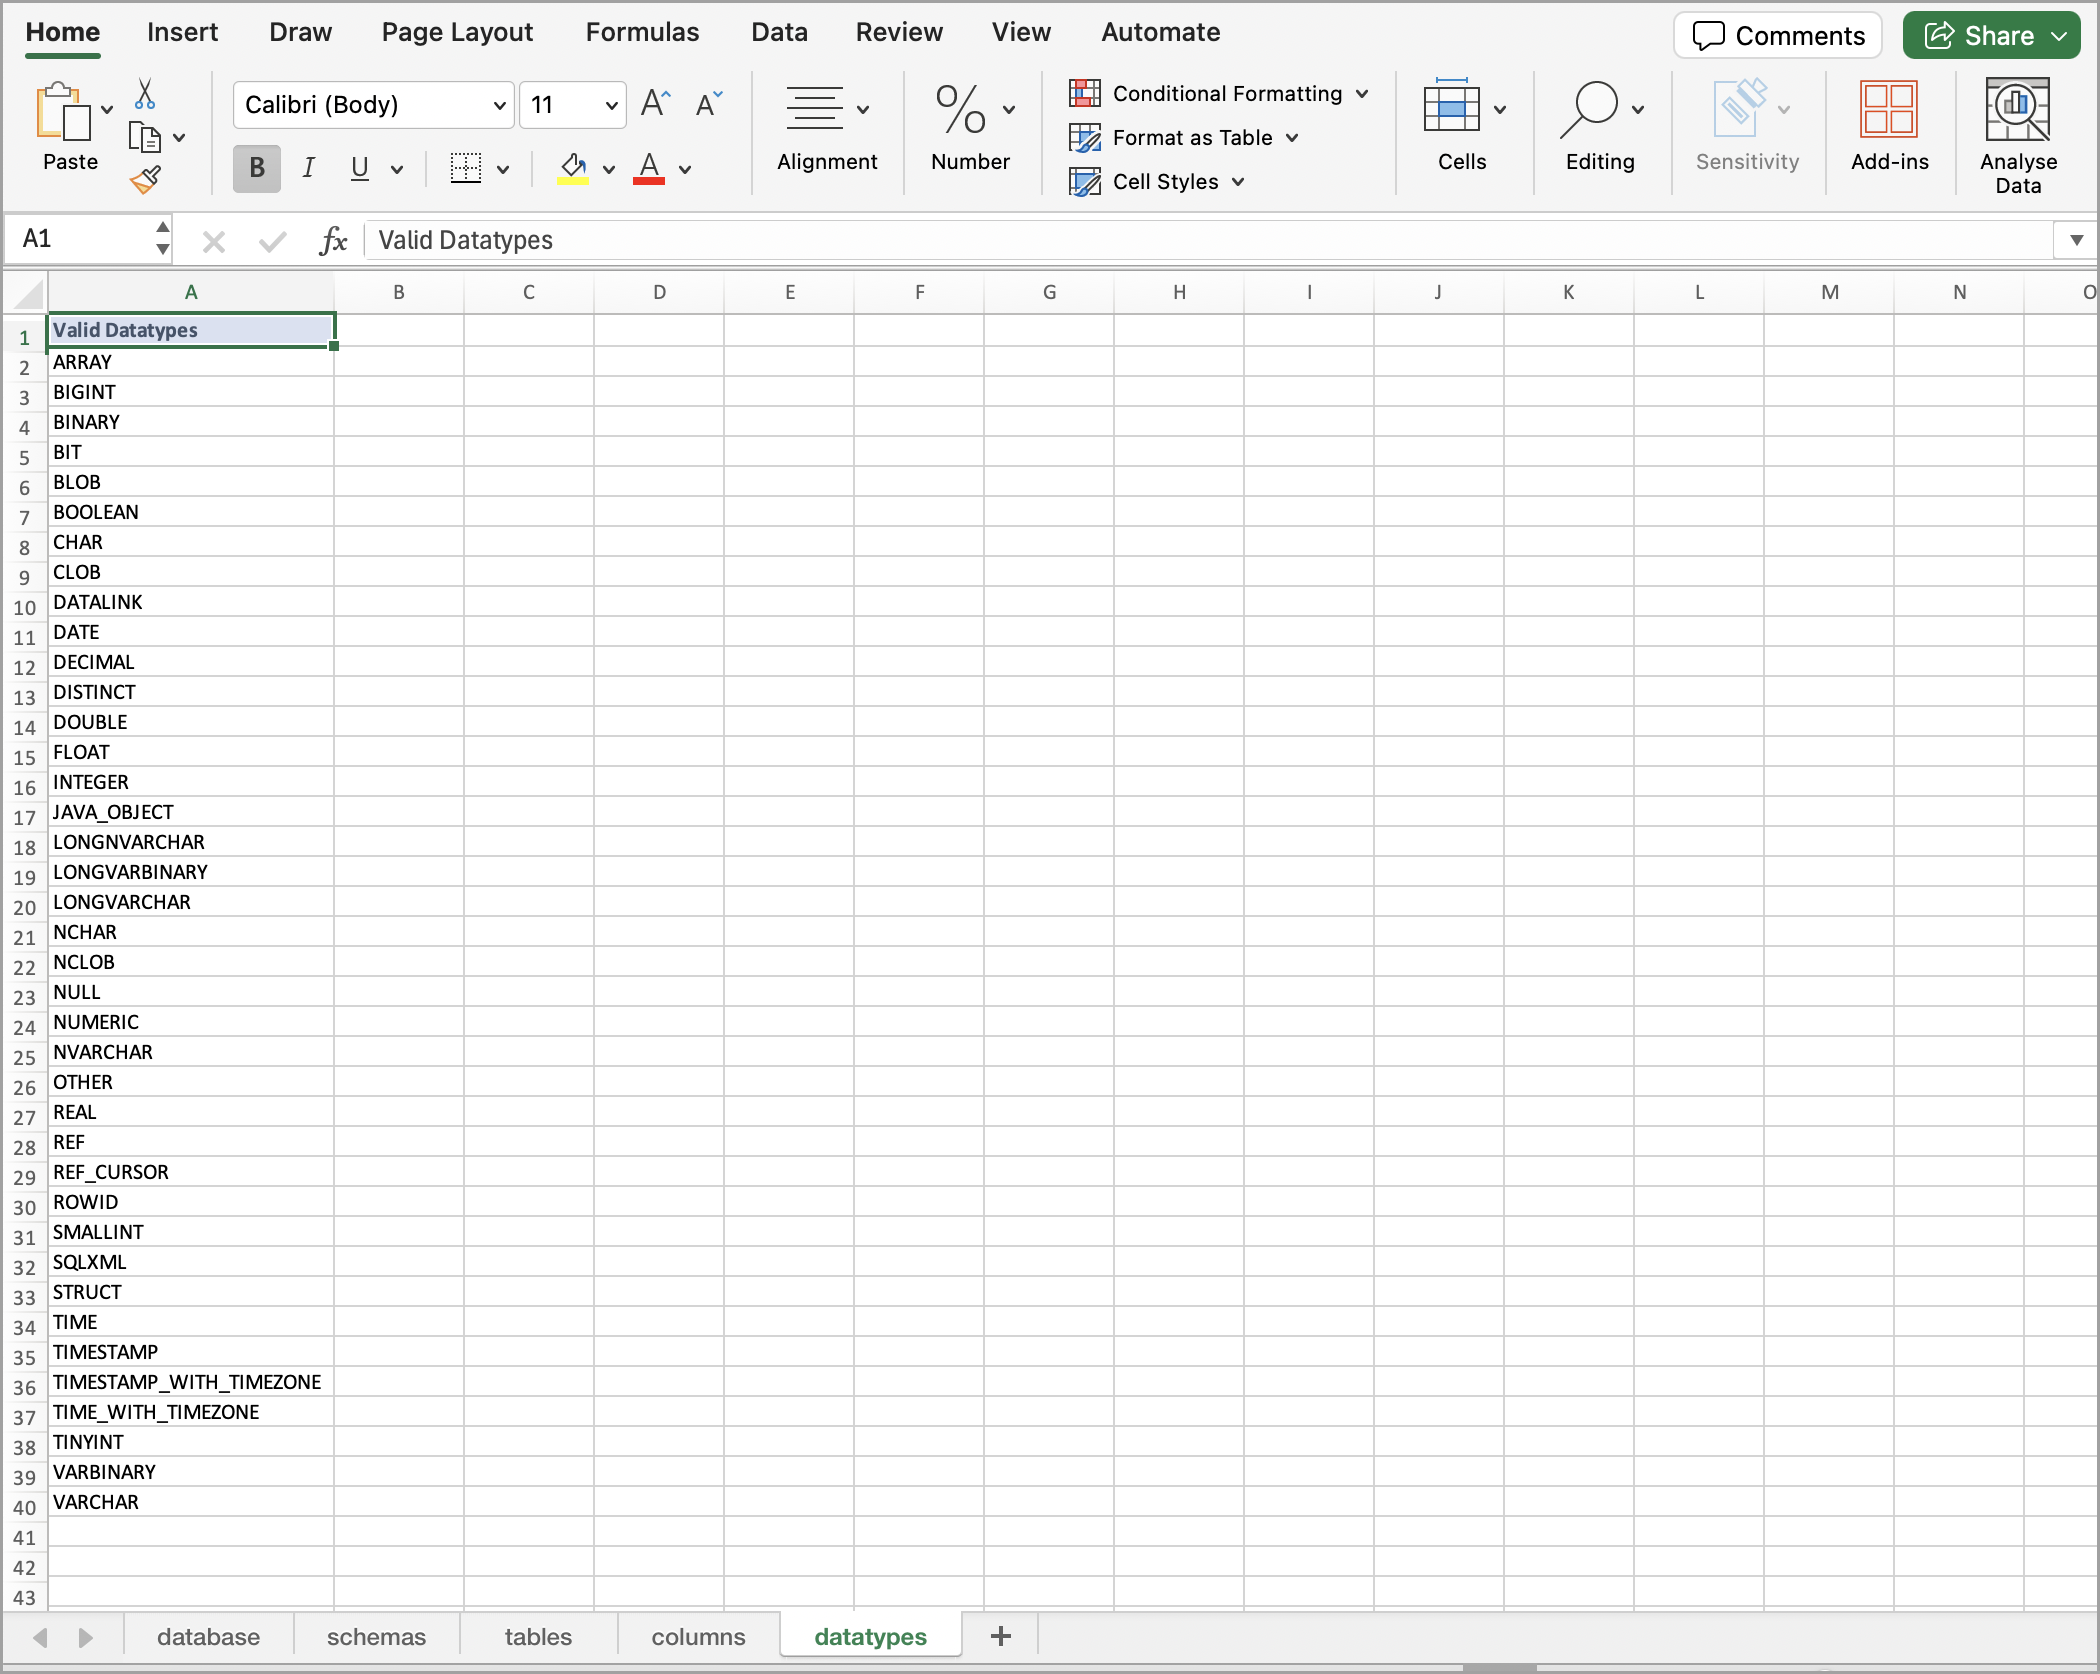Click the formula bar input
This screenshot has width=2100, height=1674.
(1208, 240)
